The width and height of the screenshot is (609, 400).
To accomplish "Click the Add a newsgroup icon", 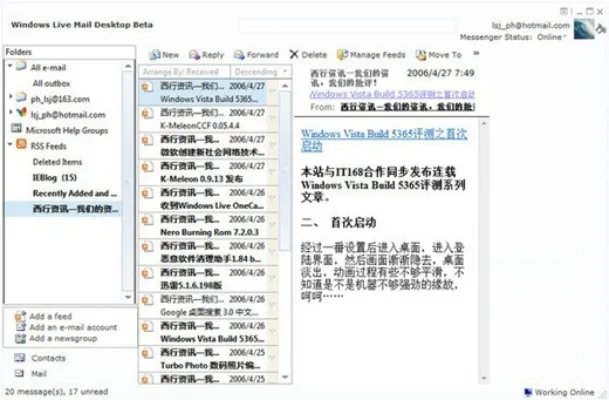I will pos(20,339).
